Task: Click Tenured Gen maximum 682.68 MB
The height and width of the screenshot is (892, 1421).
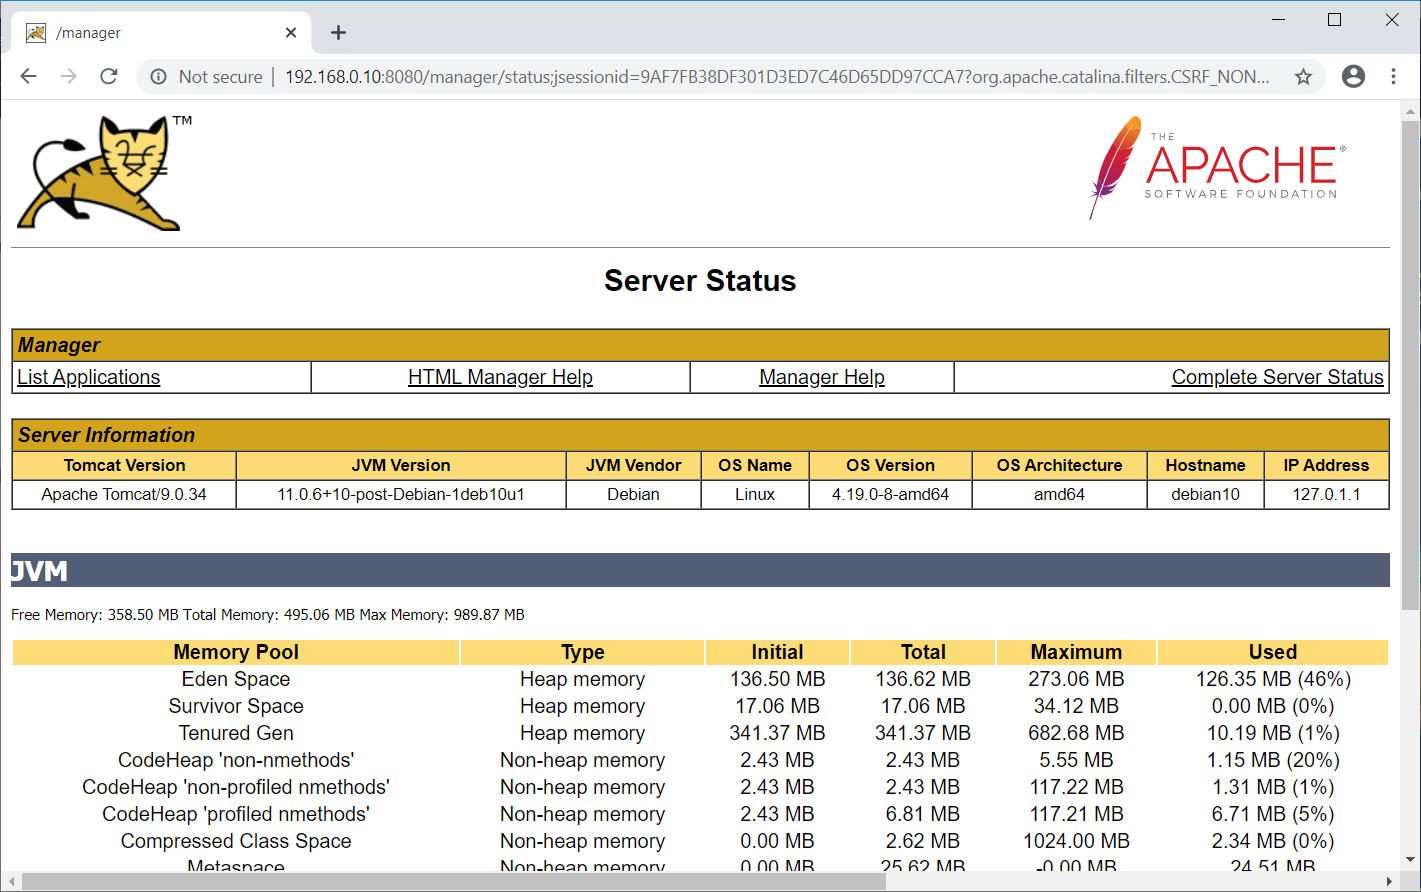Action: point(1076,733)
